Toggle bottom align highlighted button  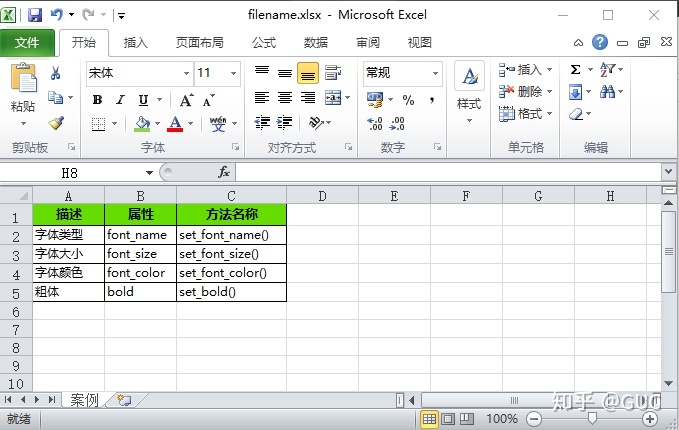(x=308, y=73)
